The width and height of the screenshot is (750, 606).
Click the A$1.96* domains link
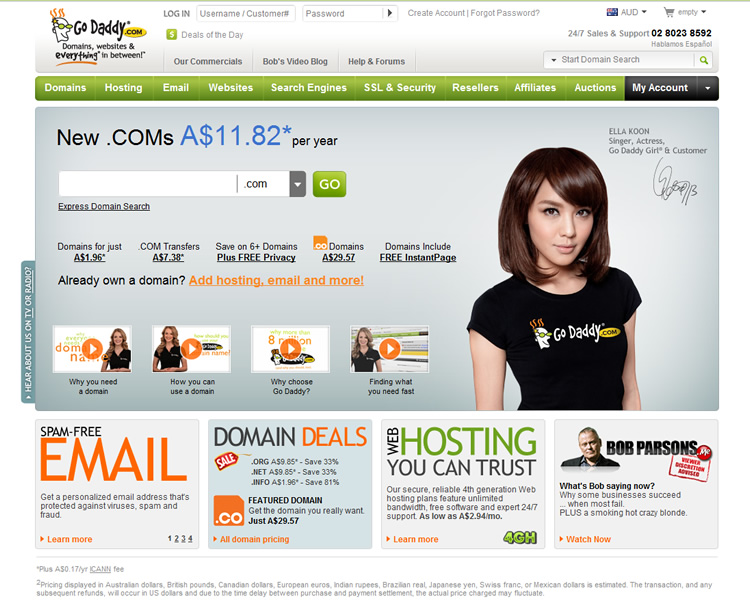coord(89,257)
